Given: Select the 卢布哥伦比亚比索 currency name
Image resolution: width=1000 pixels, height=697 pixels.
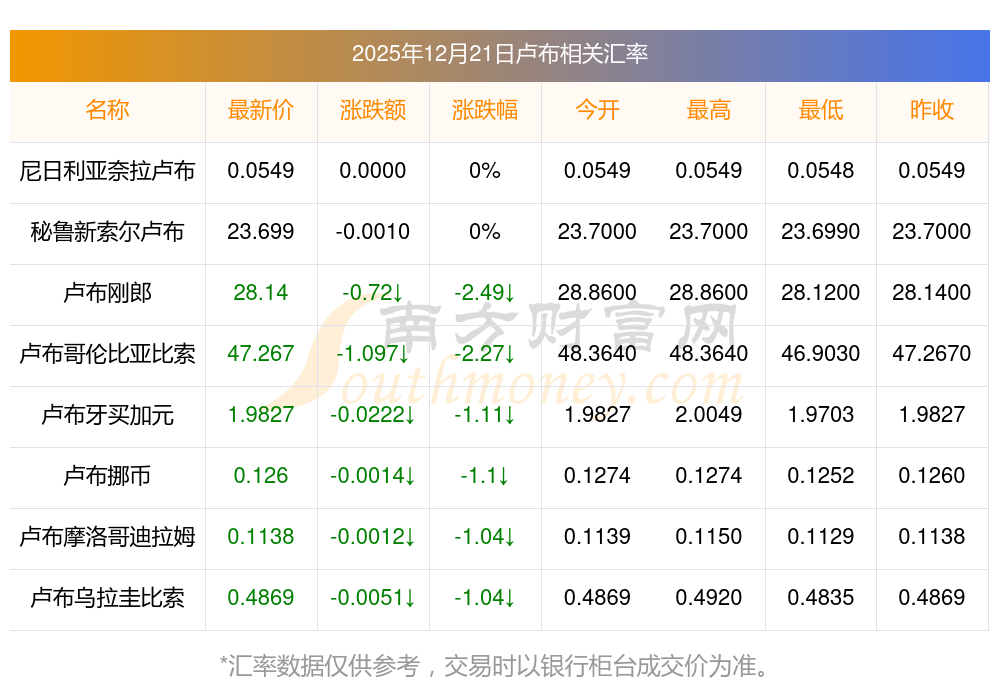Looking at the screenshot, I should [107, 354].
